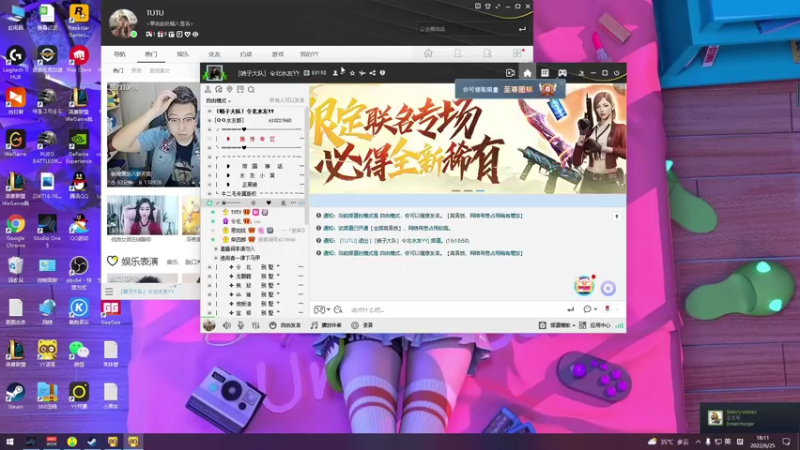Check the green network signal bars icon
The image size is (800, 450).
(619, 325)
